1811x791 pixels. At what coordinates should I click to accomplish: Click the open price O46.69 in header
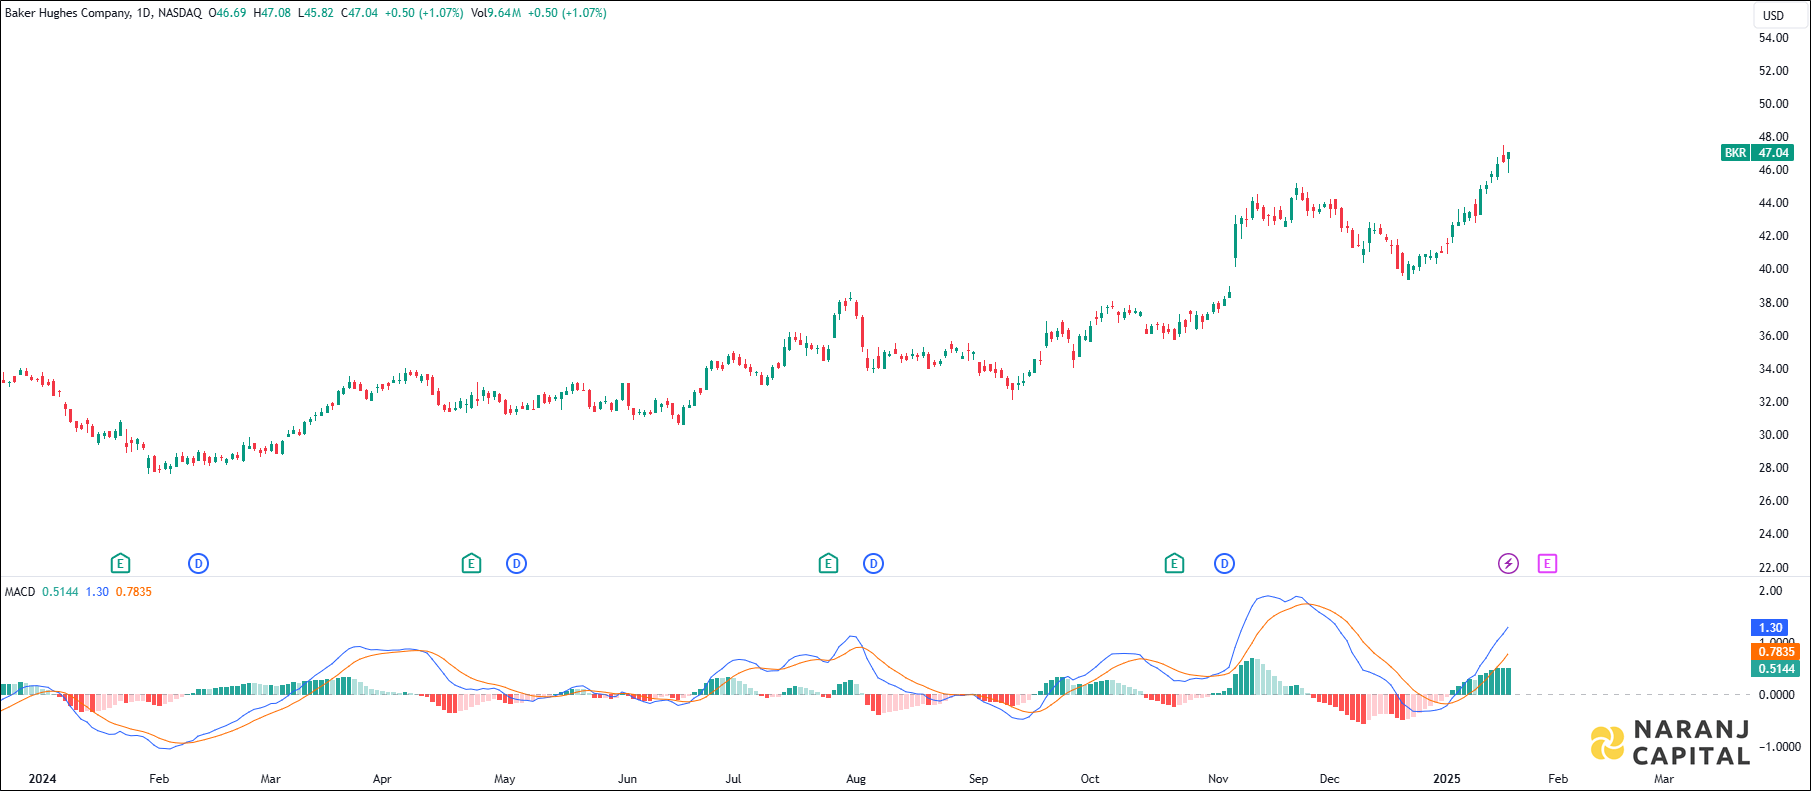point(227,13)
